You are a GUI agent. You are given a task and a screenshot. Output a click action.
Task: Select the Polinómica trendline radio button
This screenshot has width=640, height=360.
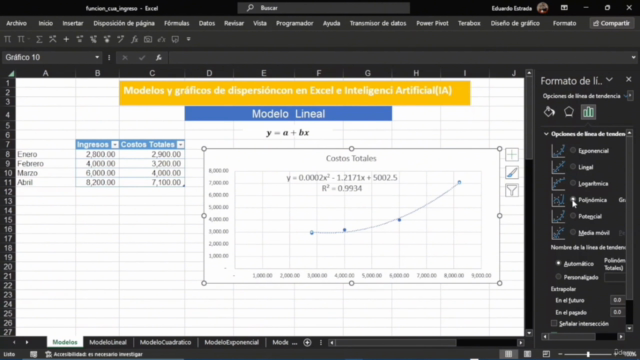coord(573,199)
